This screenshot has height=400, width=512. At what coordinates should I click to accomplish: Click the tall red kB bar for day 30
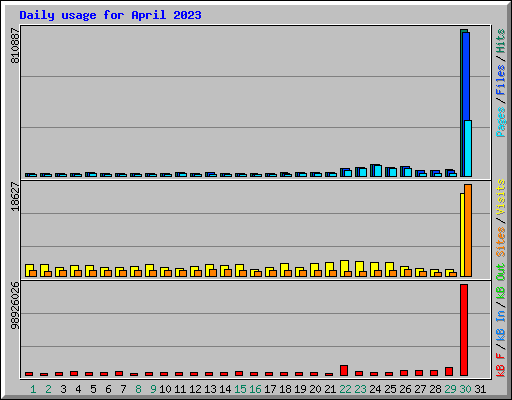point(464,330)
